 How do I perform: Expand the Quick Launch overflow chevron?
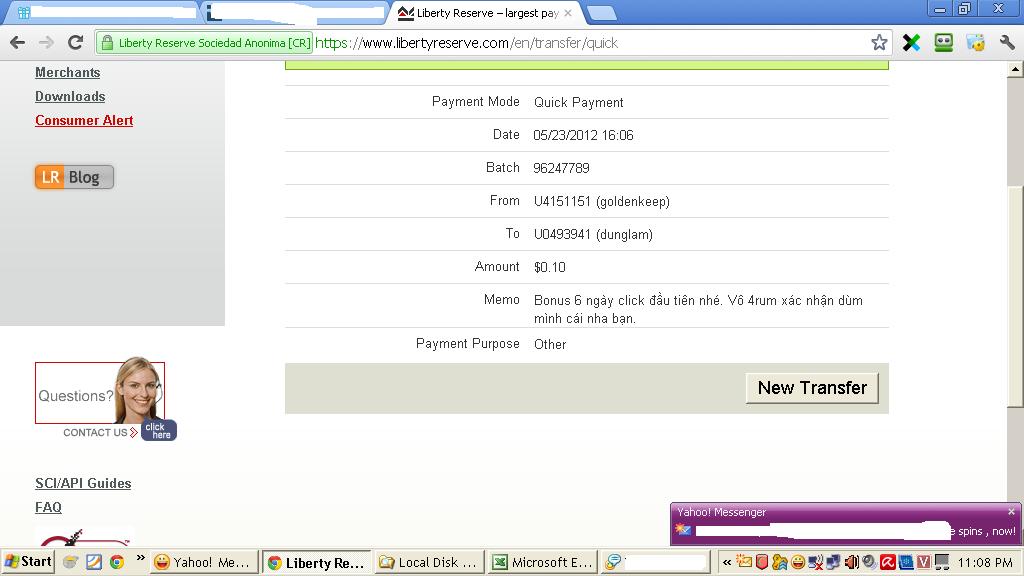click(140, 558)
